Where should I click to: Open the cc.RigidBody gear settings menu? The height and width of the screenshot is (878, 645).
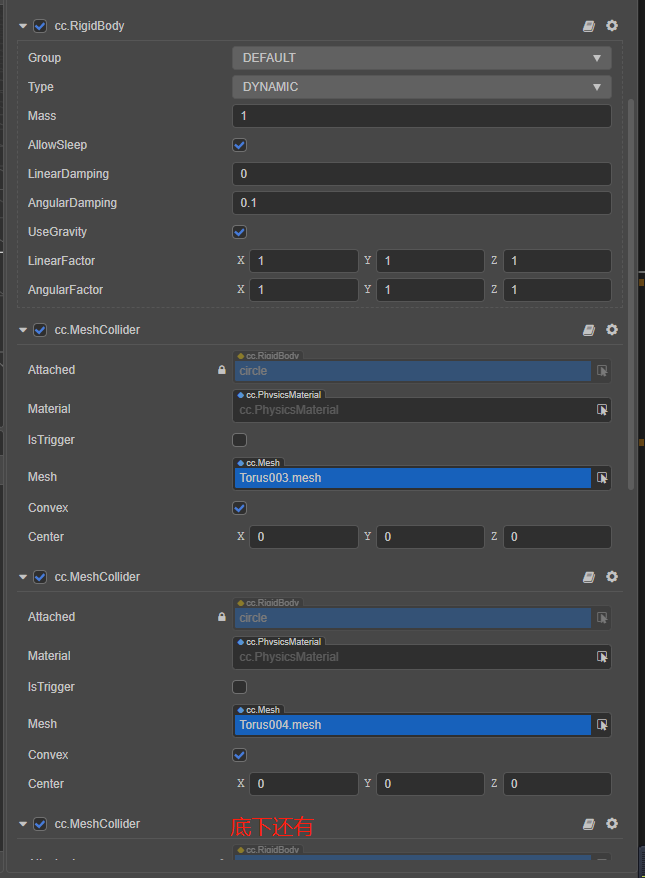[612, 26]
